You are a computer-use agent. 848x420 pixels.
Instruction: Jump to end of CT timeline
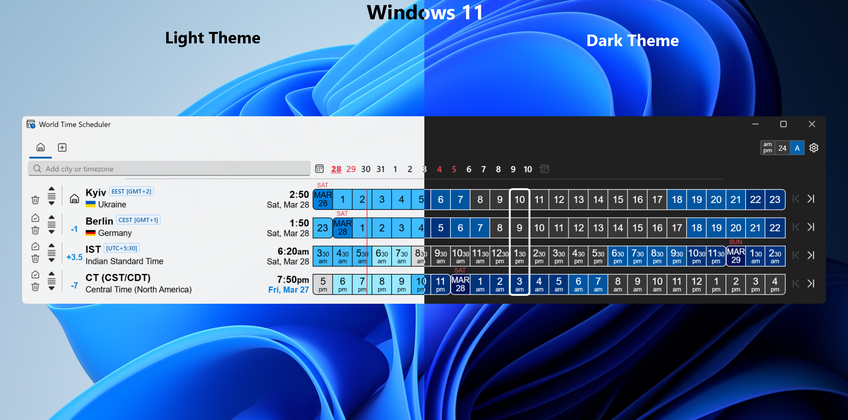[x=811, y=283]
